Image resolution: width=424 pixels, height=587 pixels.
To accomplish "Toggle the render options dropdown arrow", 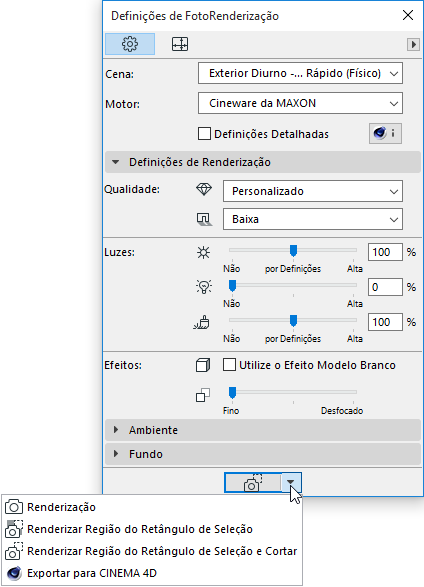I will [x=291, y=483].
